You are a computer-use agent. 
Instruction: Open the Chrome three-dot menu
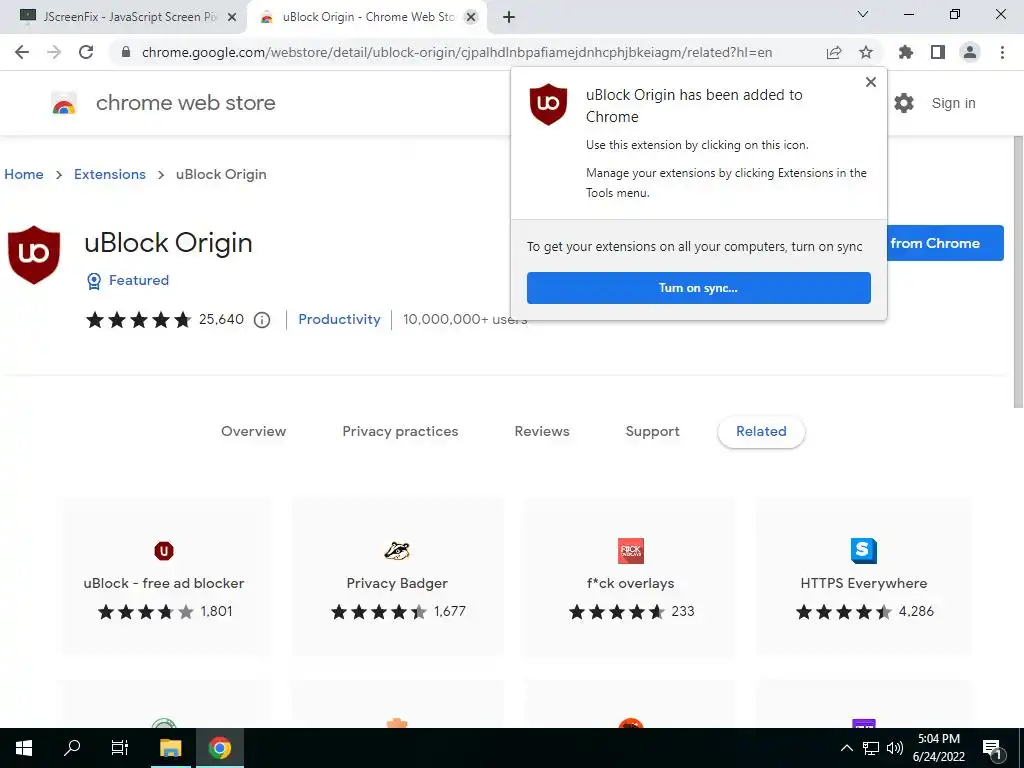click(x=1002, y=52)
